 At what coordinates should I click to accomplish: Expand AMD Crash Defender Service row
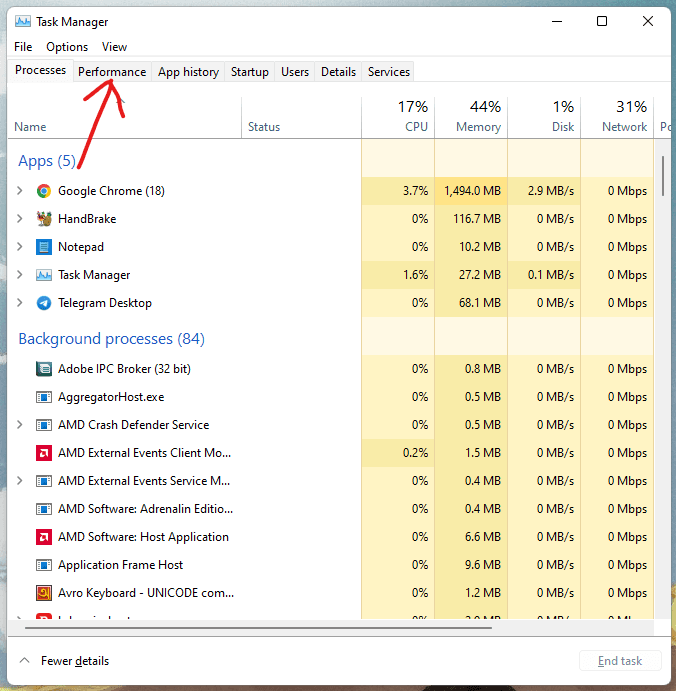pyautogui.click(x=19, y=425)
